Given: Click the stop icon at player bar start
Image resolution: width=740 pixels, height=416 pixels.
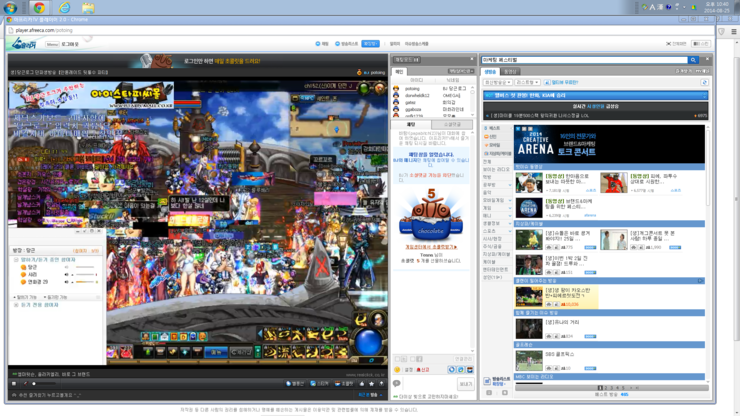Looking at the screenshot, I should 14,384.
